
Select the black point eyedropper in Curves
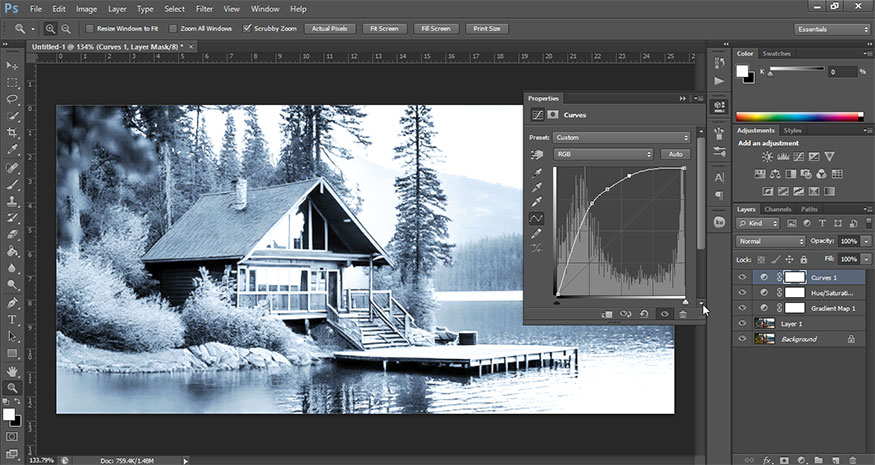coord(537,173)
